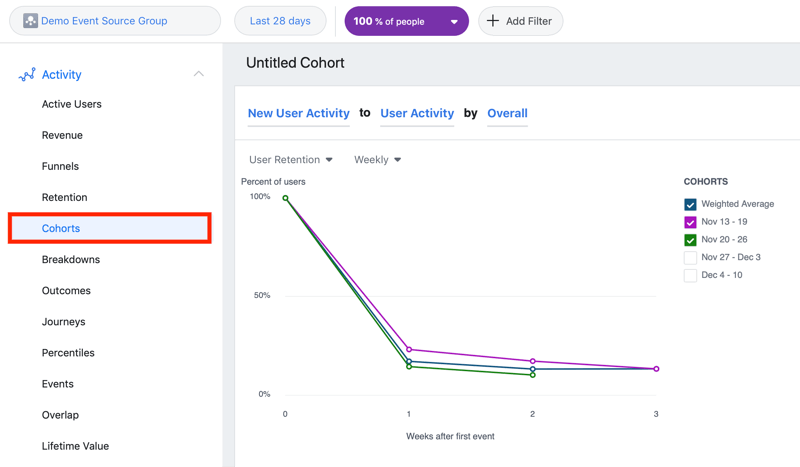The height and width of the screenshot is (467, 800).
Task: Open Breakdowns in sidebar
Action: point(71,259)
